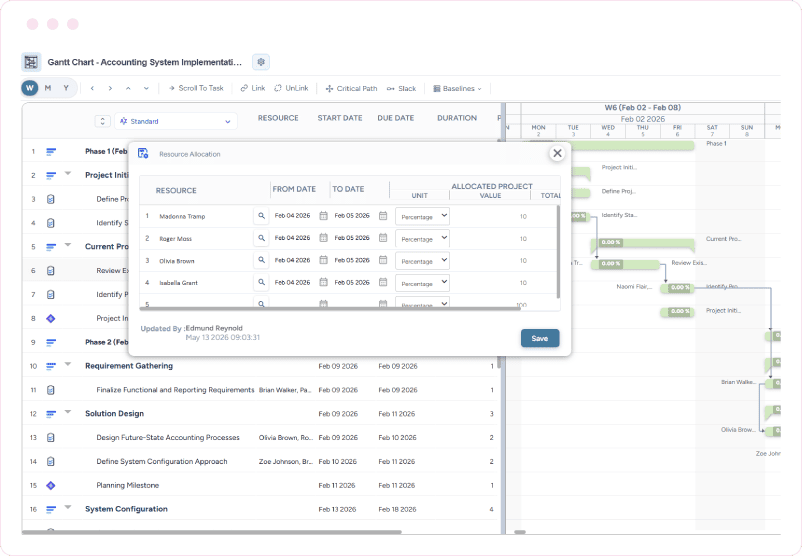
Task: Click the dialog's horizontal scrollbar
Action: click(x=330, y=308)
